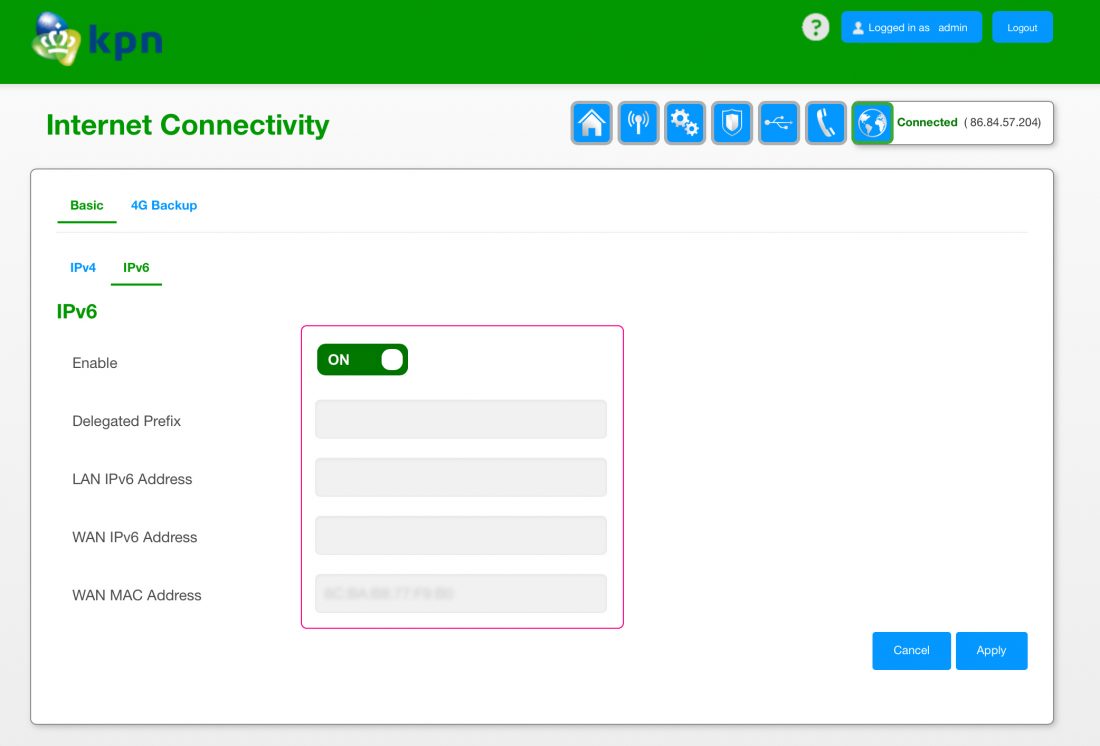This screenshot has height=746, width=1100.
Task: Disable the IPv6 Enable toggle
Action: (362, 360)
